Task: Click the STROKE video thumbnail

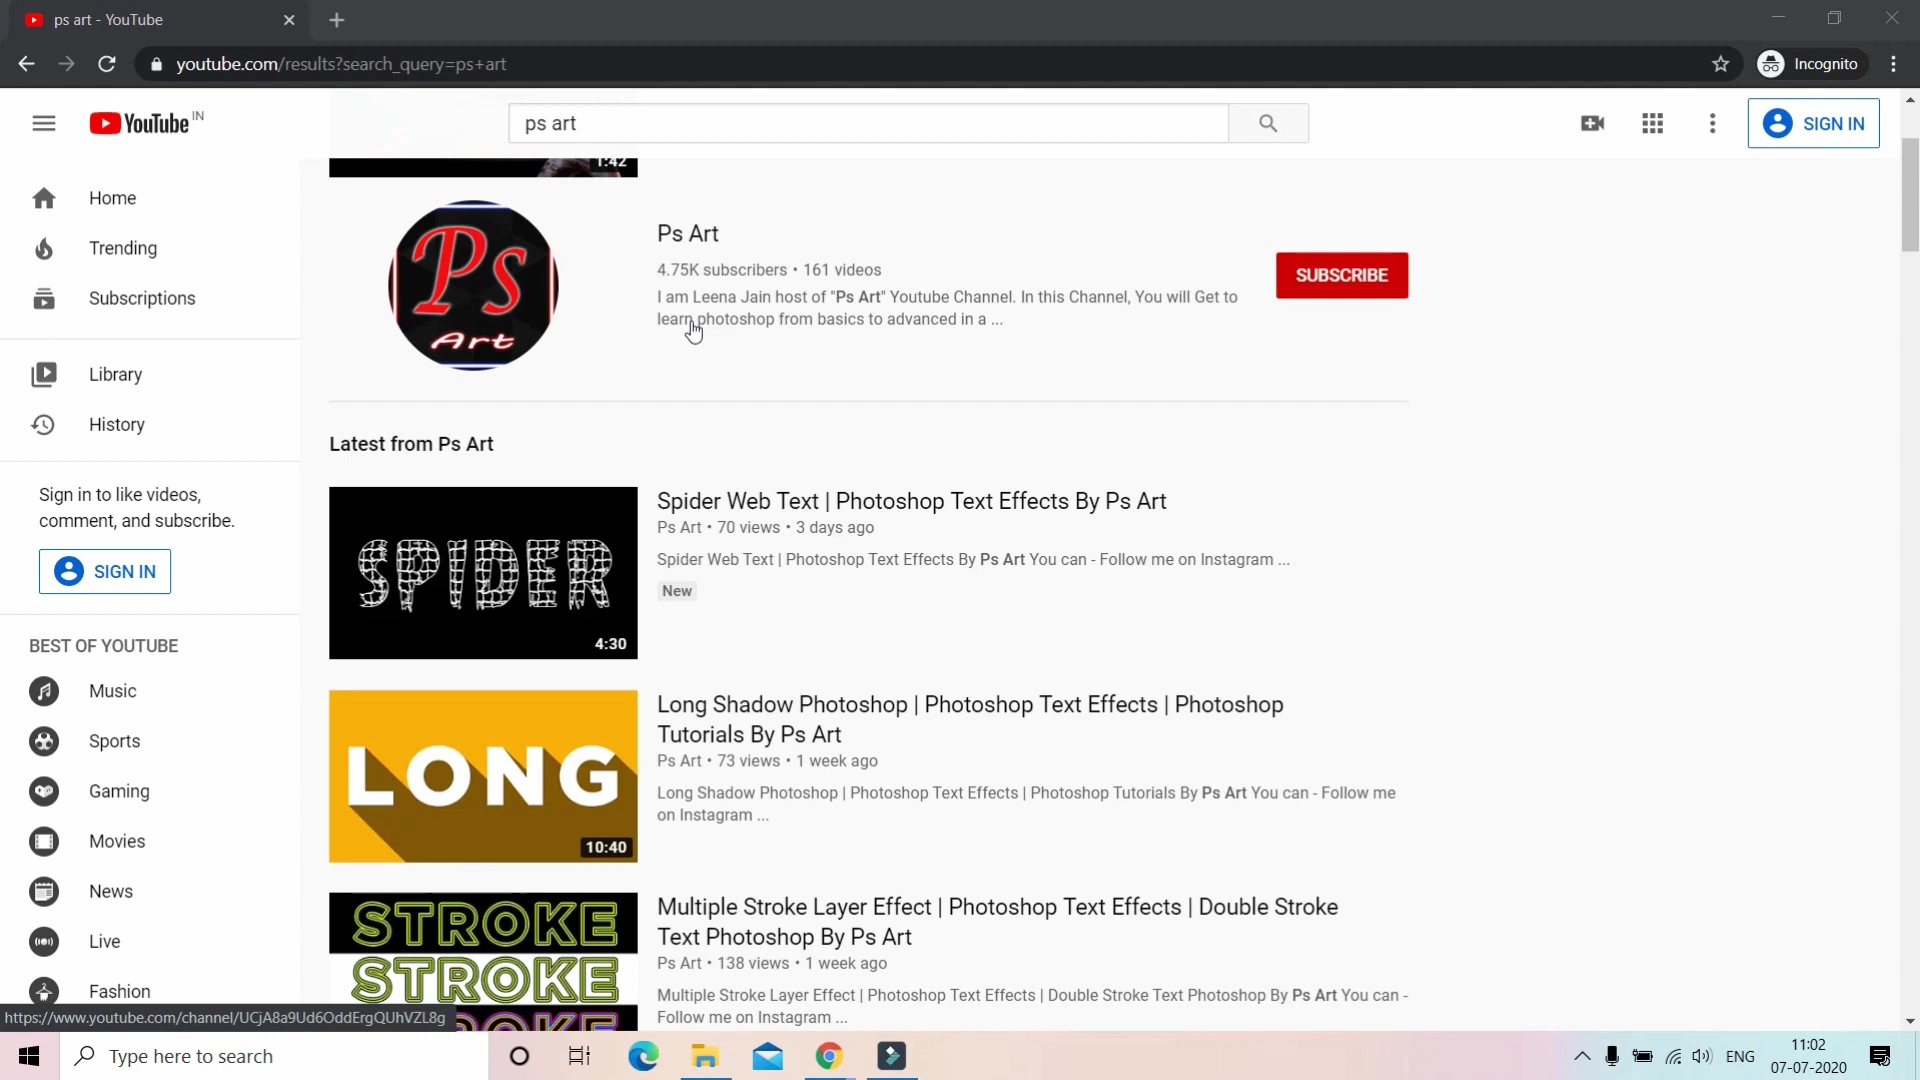Action: click(x=483, y=962)
